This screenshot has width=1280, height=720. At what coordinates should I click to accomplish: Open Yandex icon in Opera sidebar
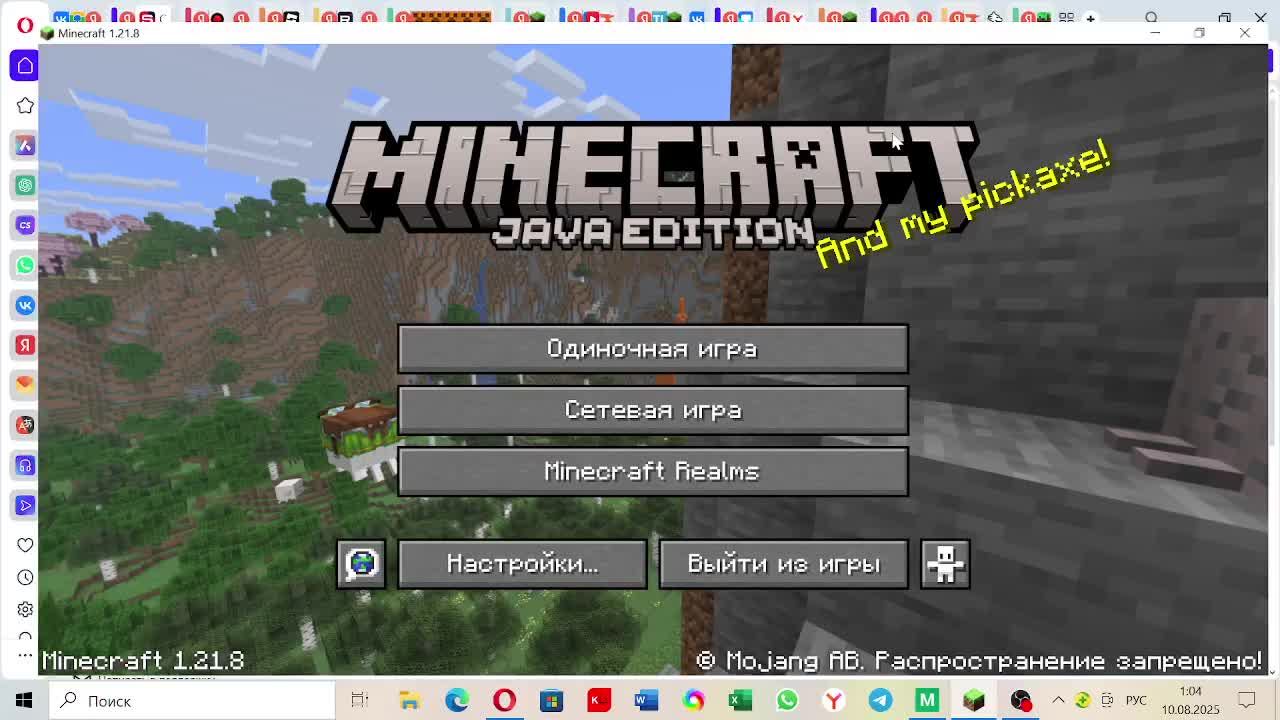point(25,345)
